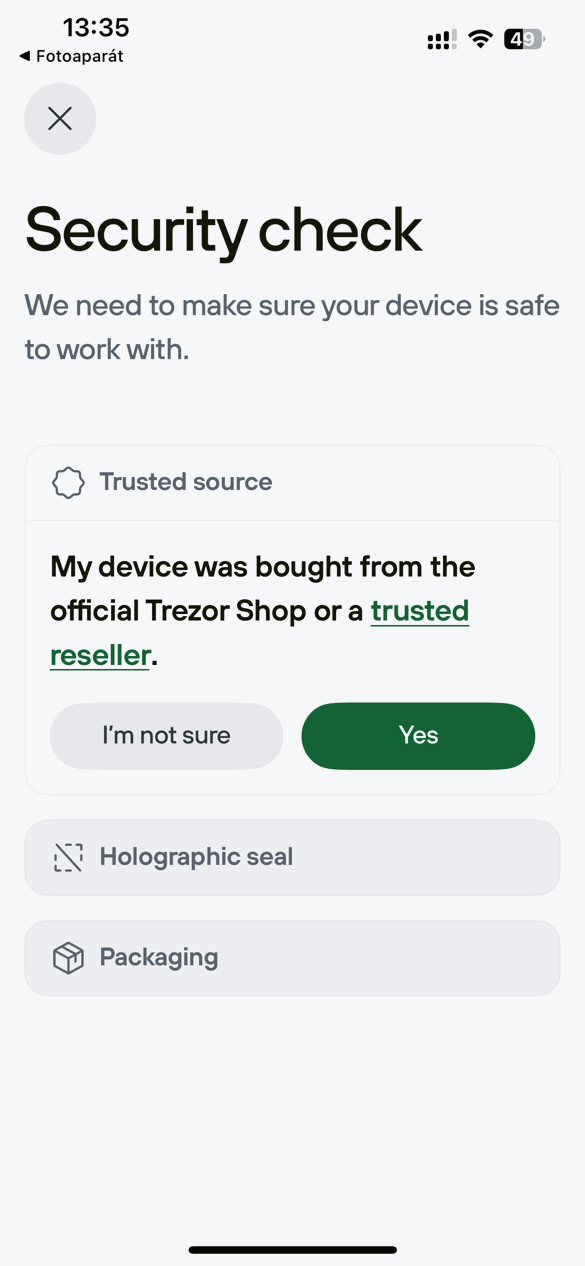585x1266 pixels.
Task: Select the "I'm not sure" option
Action: click(166, 735)
